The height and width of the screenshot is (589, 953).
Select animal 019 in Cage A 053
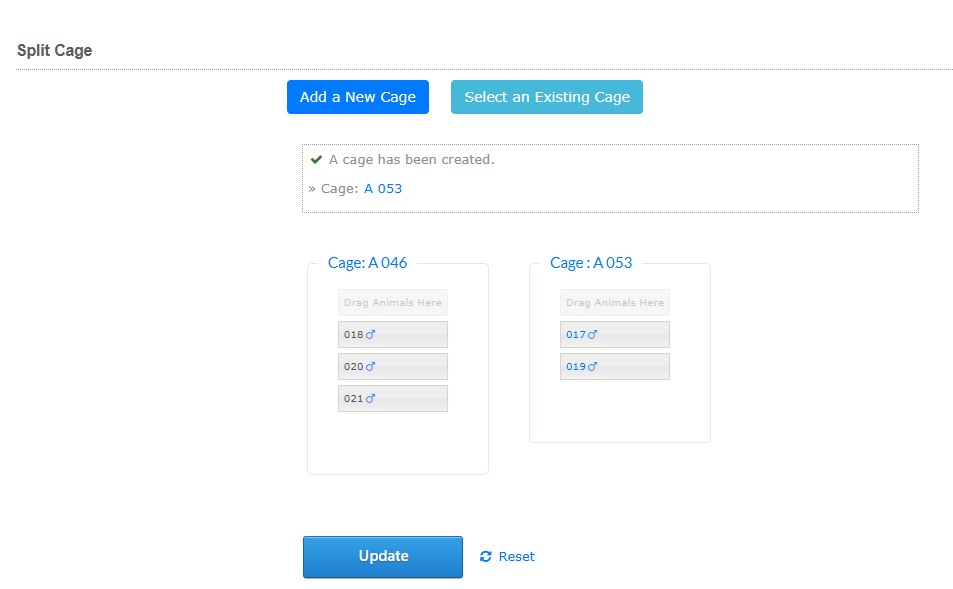(x=615, y=367)
